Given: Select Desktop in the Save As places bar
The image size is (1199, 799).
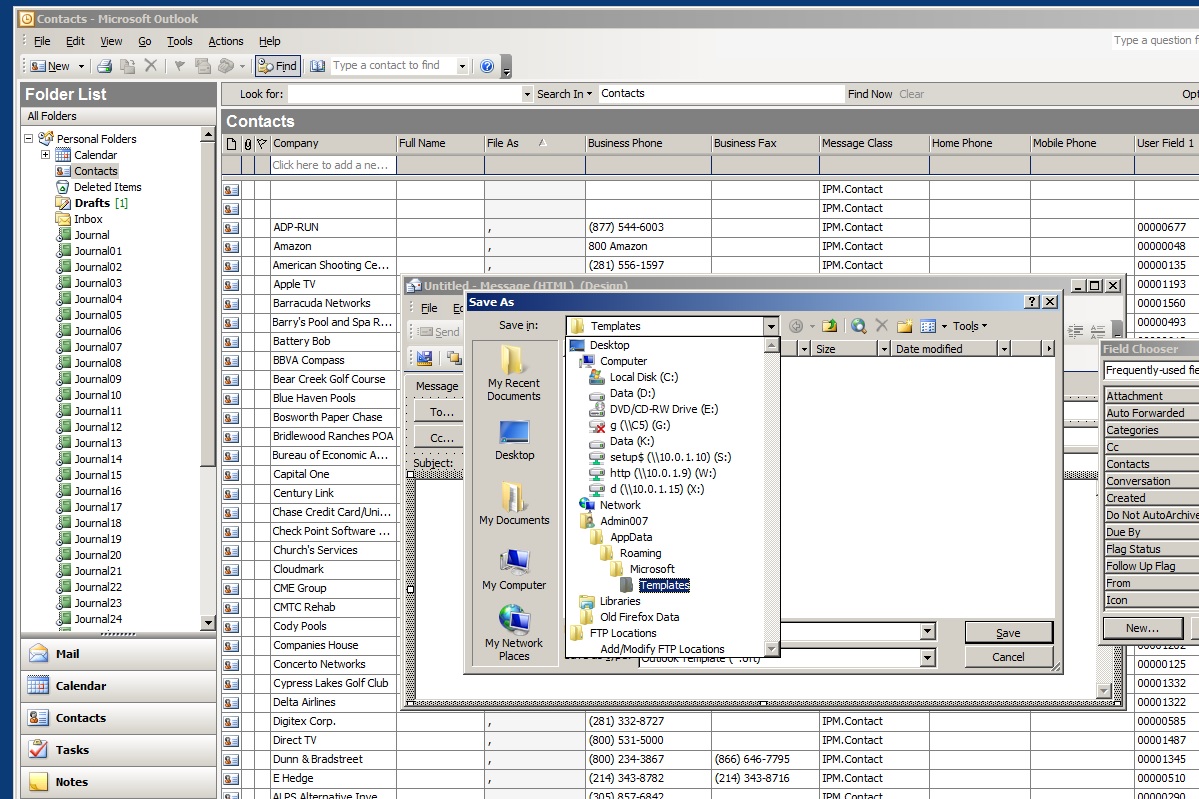Looking at the screenshot, I should (x=514, y=440).
